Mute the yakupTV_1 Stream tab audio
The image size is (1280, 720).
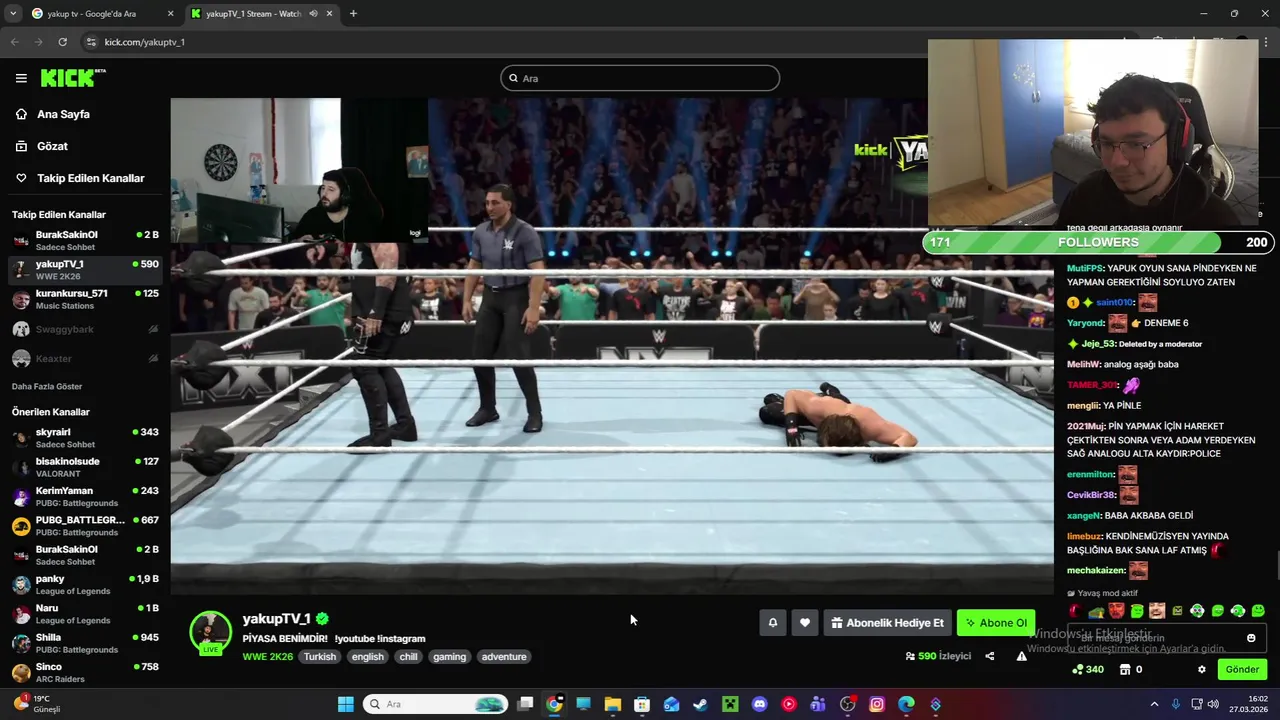coord(313,14)
